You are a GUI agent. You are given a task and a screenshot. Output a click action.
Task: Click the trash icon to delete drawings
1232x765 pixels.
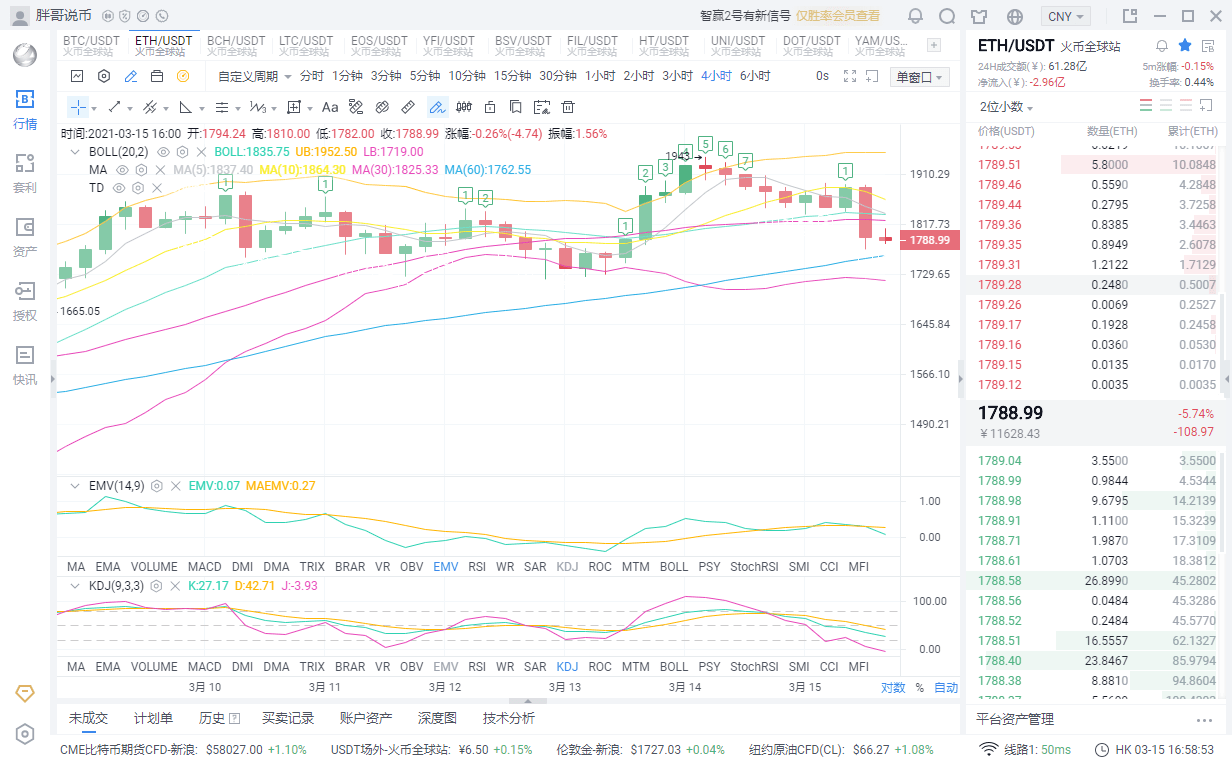coord(568,107)
